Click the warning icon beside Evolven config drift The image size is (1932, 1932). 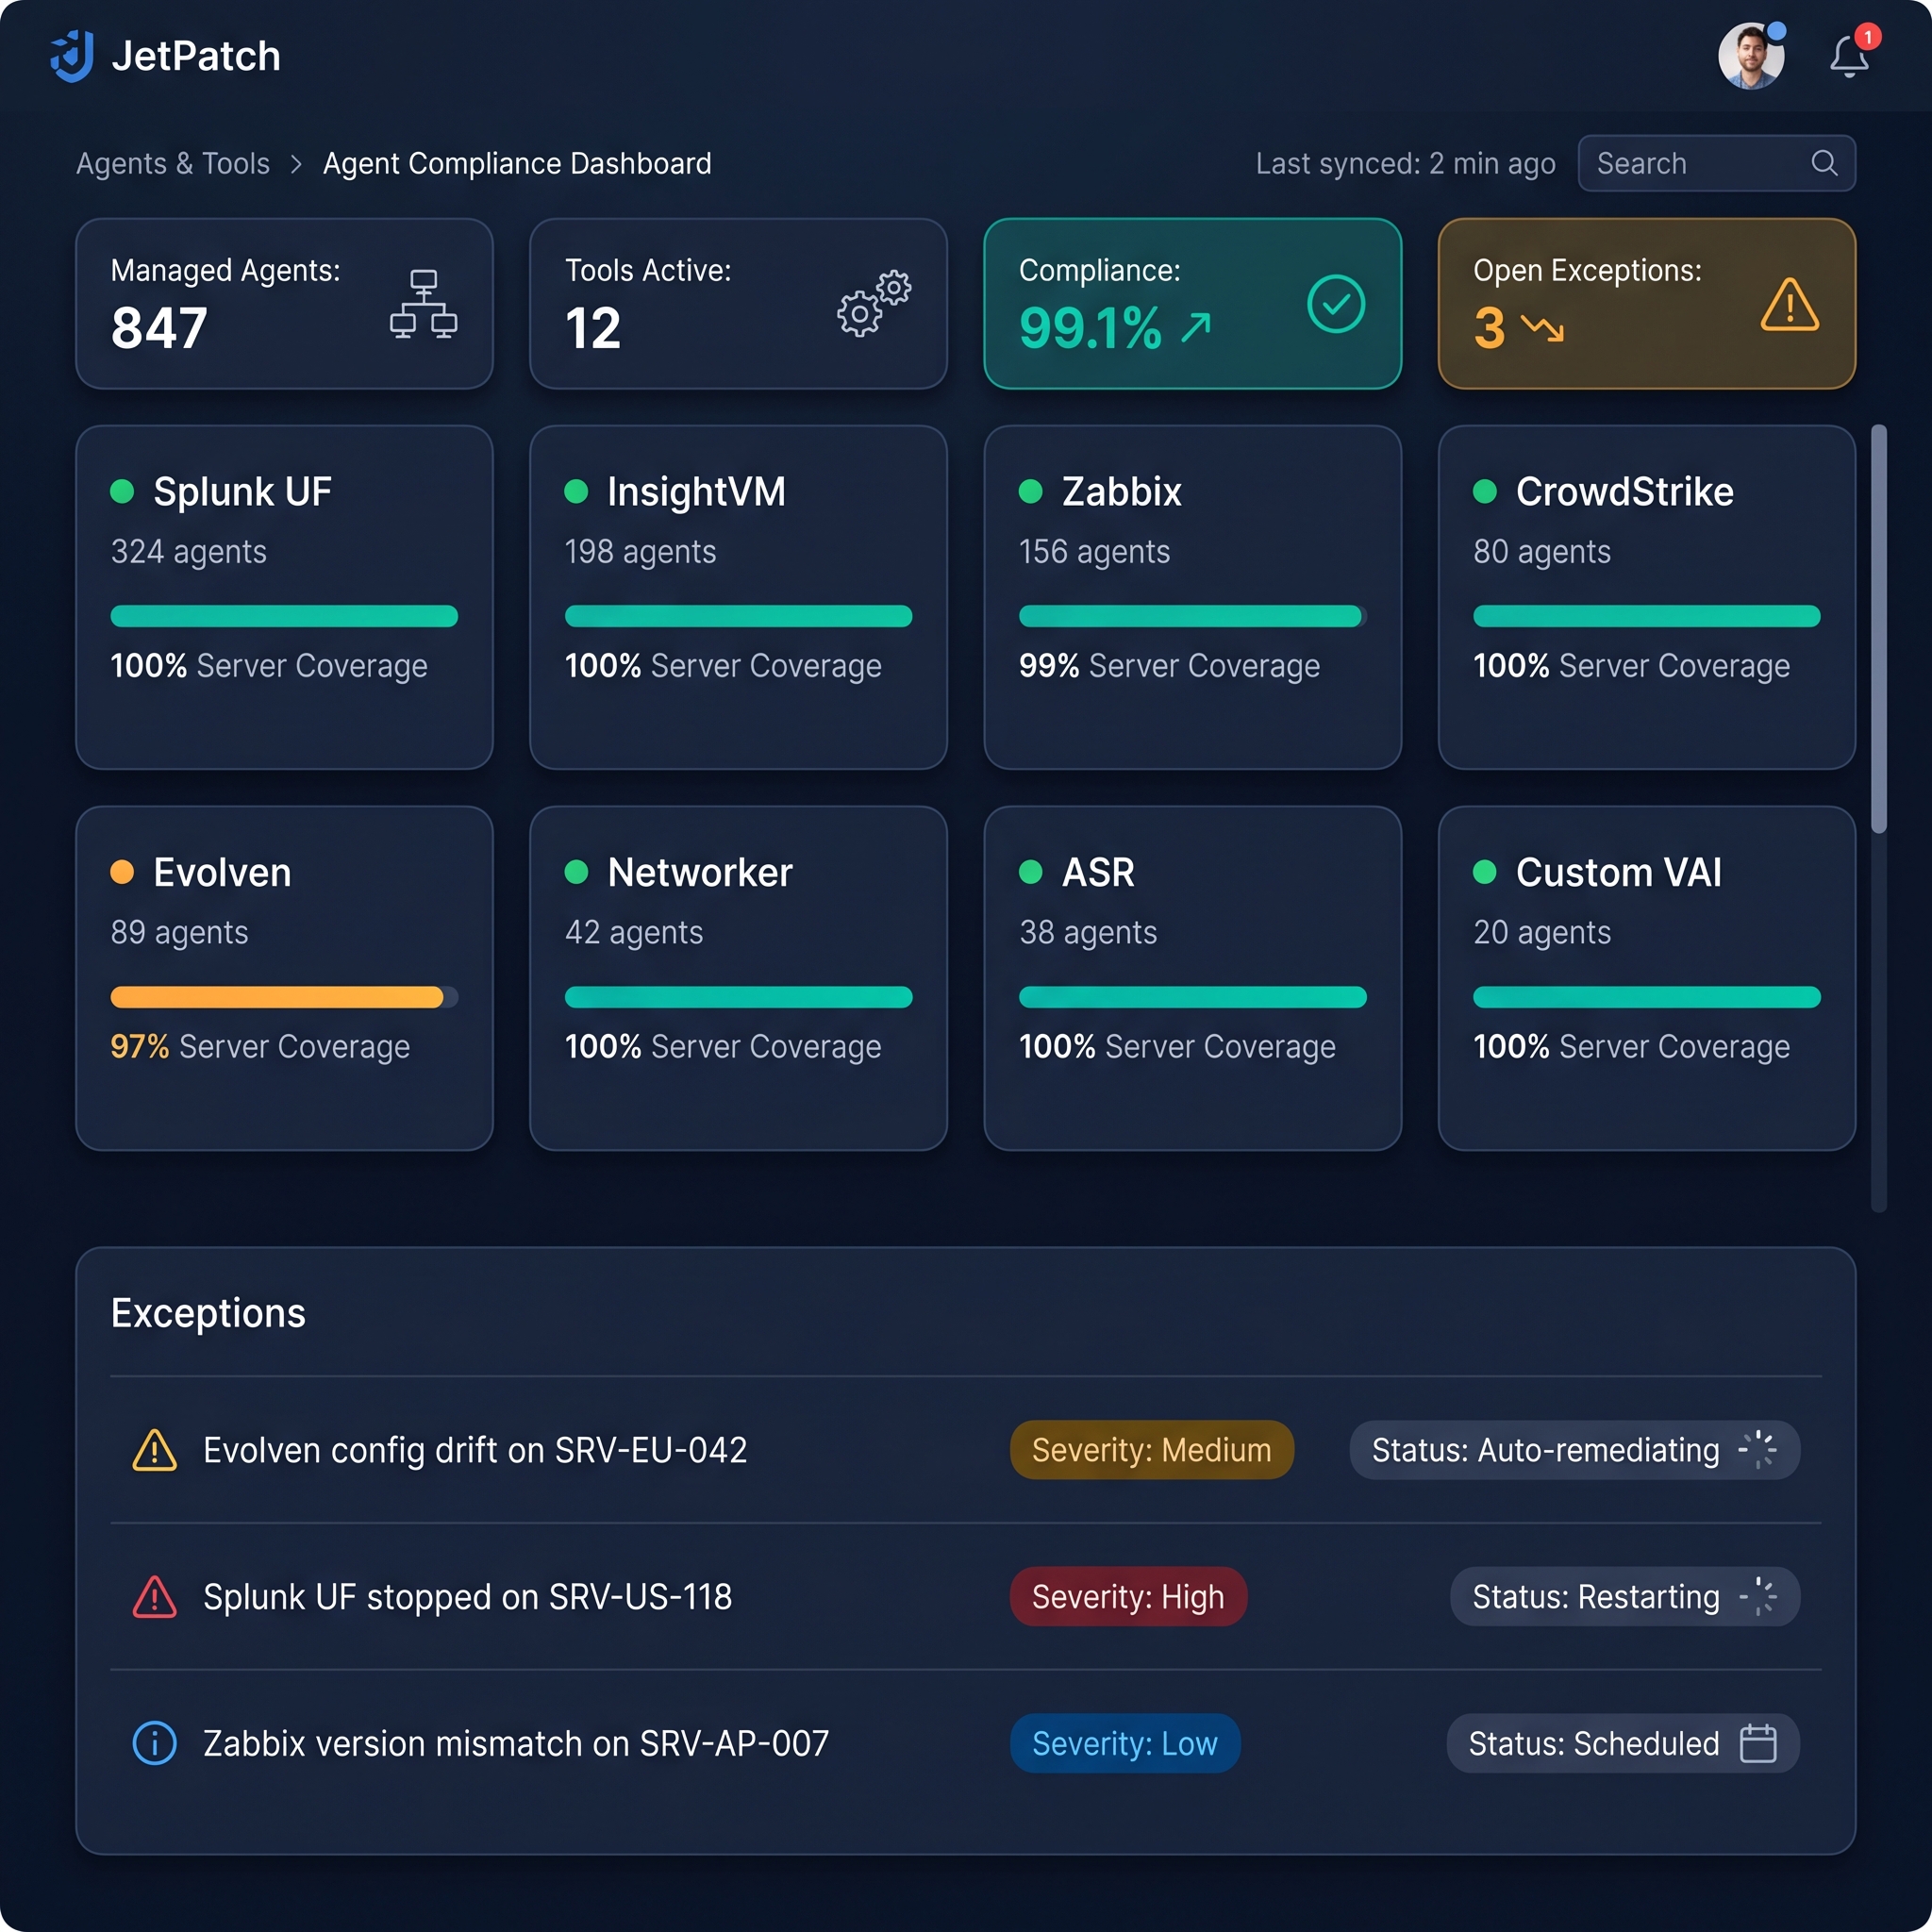pos(154,1450)
